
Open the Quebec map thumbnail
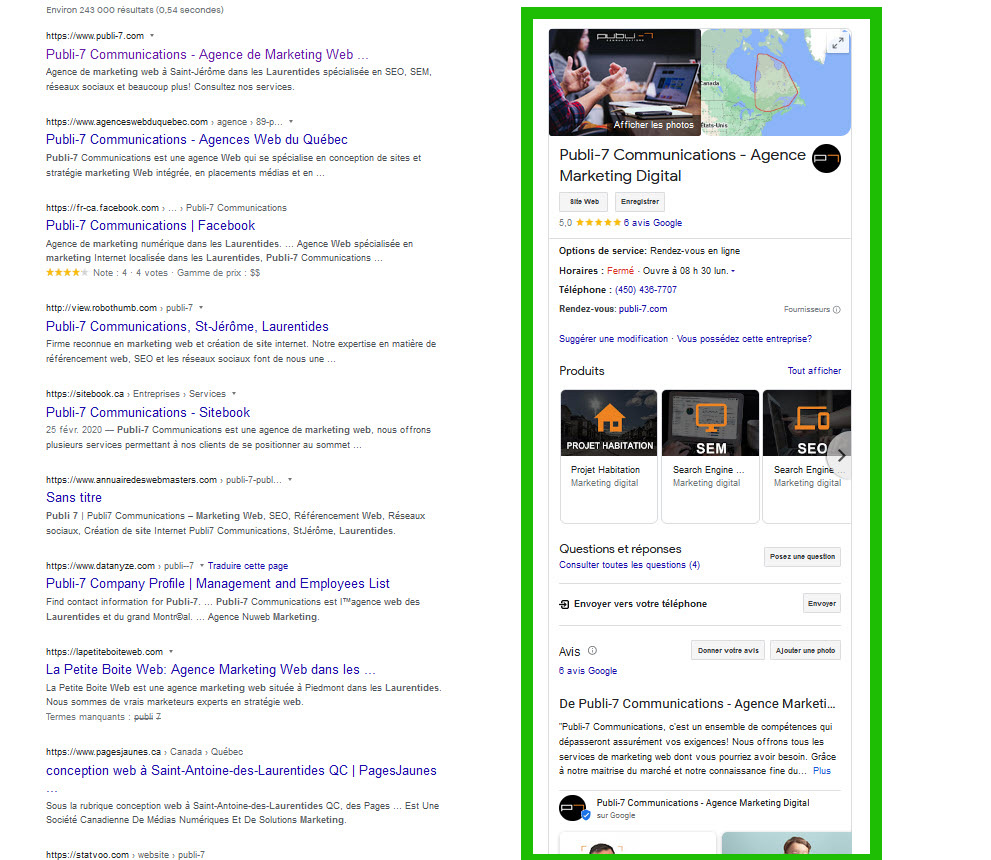776,82
